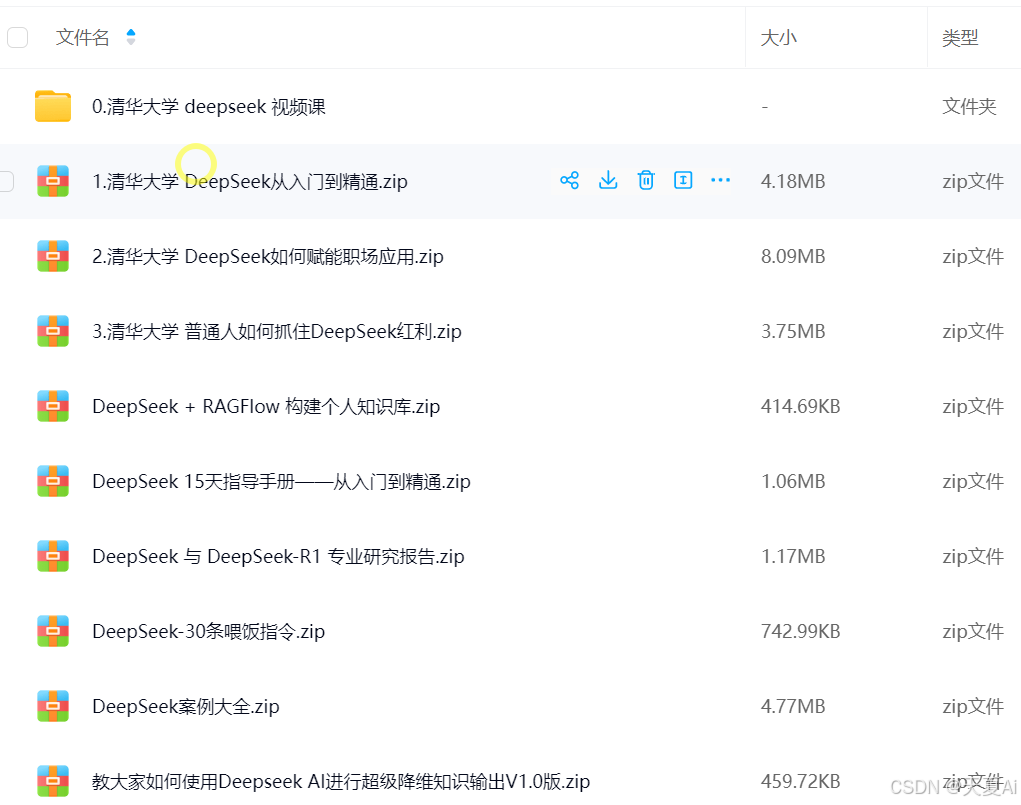The height and width of the screenshot is (805, 1021).
Task: Click the zip icon of DeepSeek + RAGFlow 构建个人知识库.zip
Action: tap(53, 406)
